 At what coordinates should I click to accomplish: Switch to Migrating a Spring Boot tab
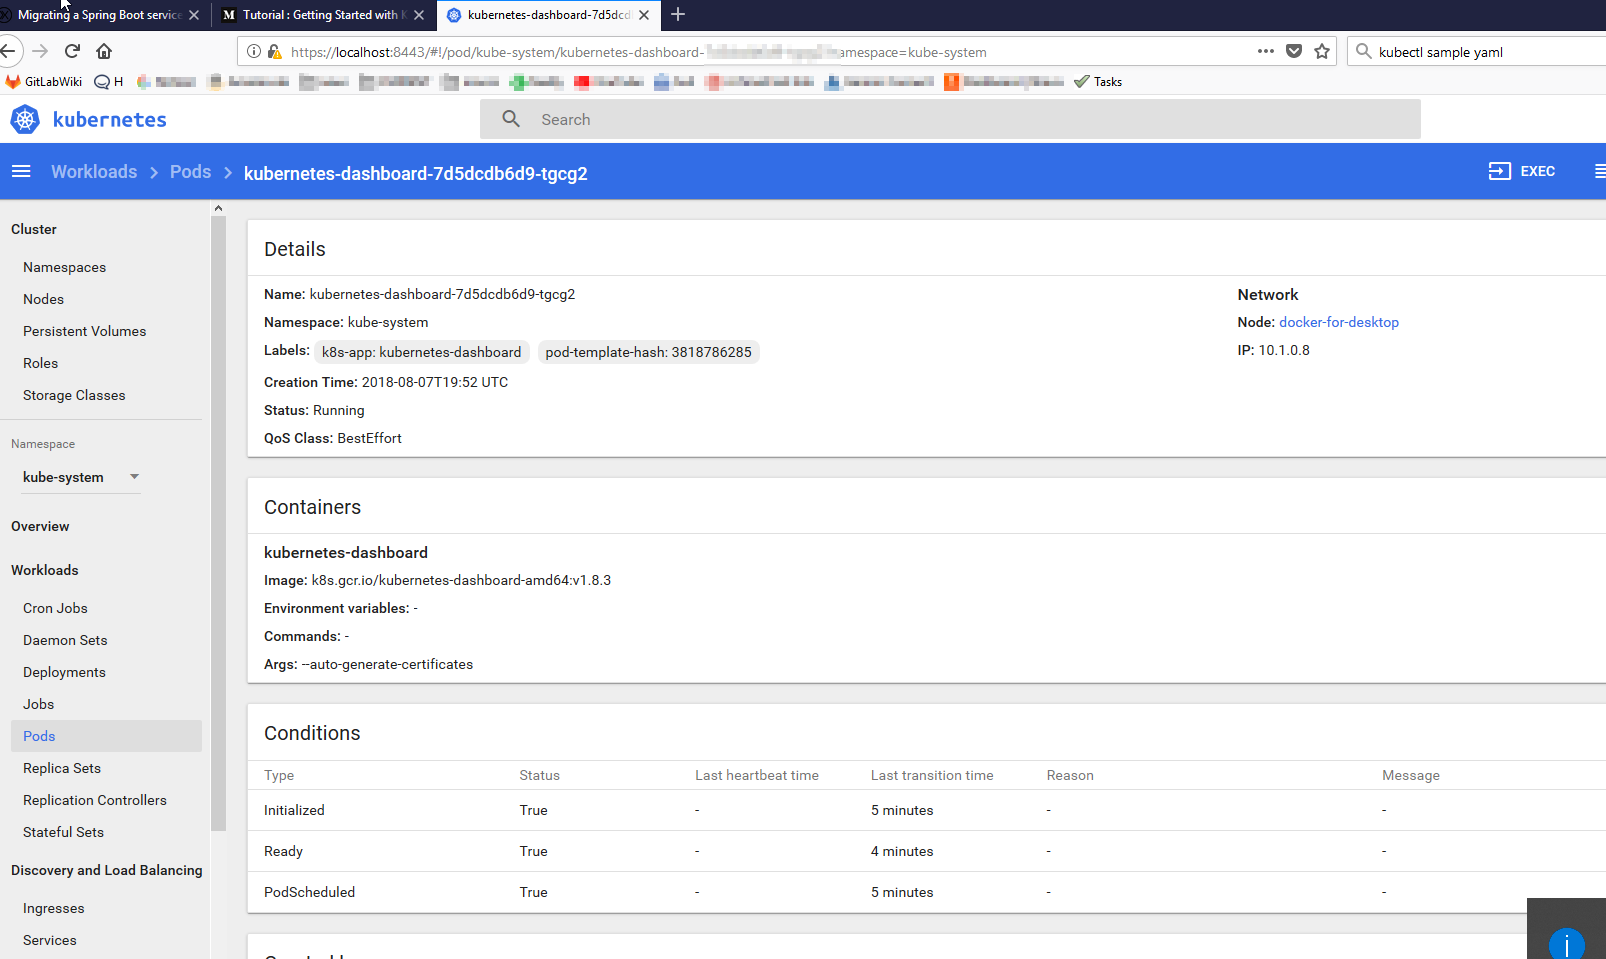pos(98,15)
